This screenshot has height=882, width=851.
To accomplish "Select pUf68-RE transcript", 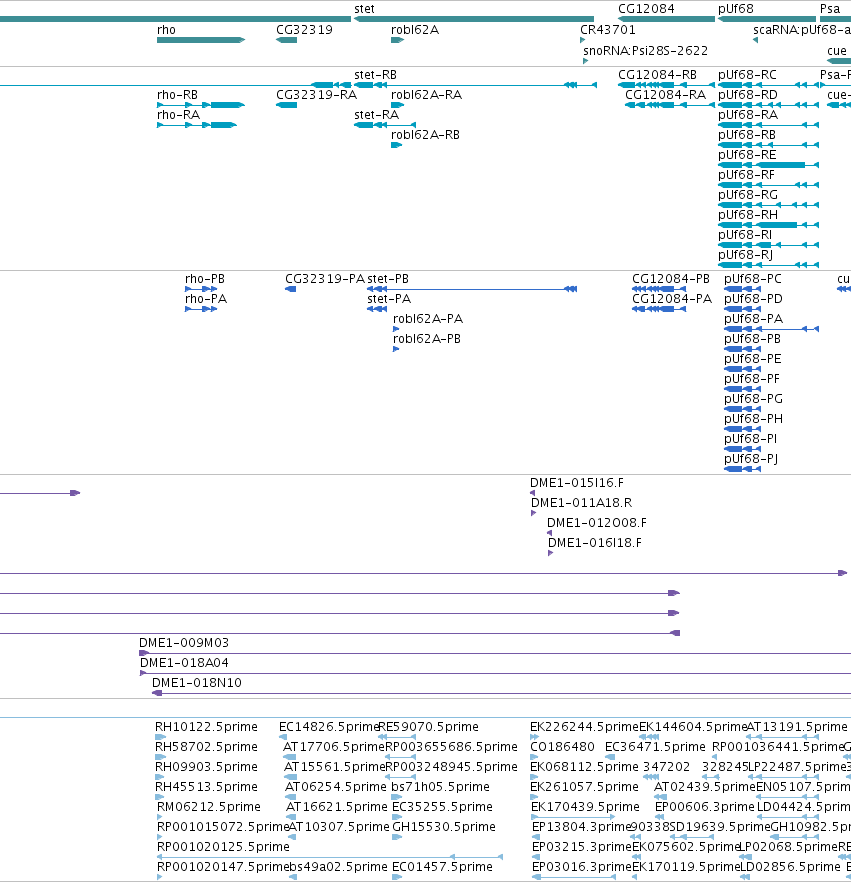I will pos(768,165).
